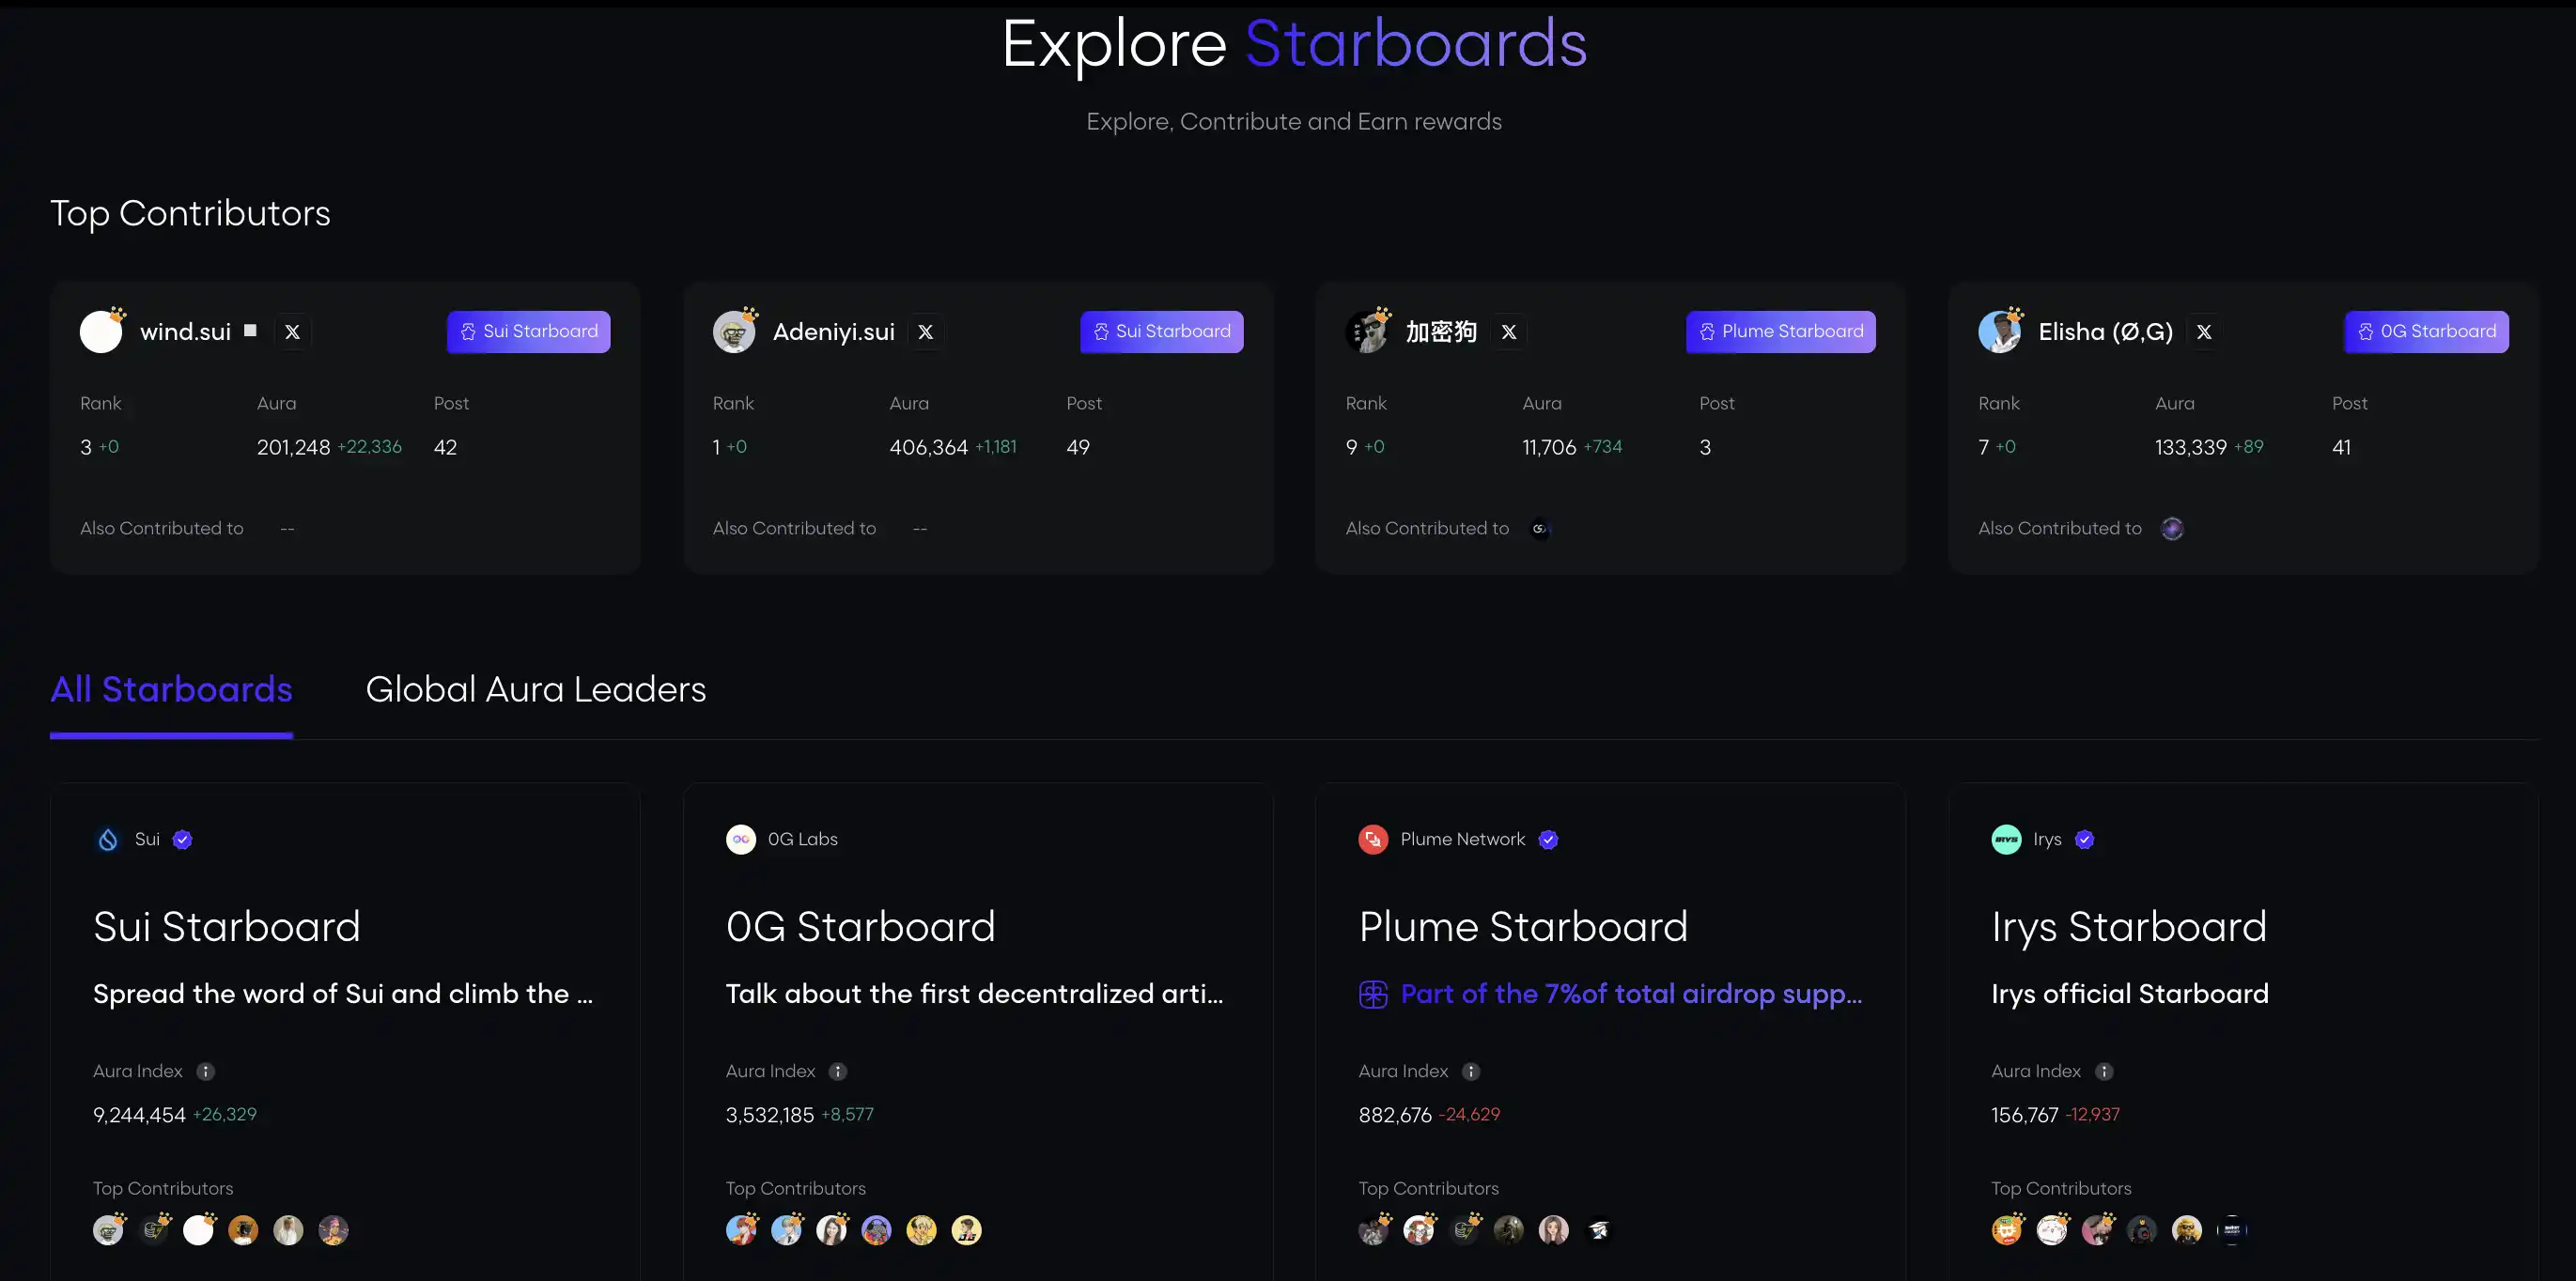Open 0G Starboard button on Elisha card
This screenshot has width=2576, height=1281.
[x=2426, y=332]
